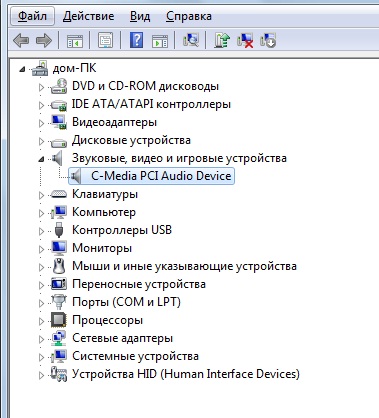The image size is (379, 418).
Task: Select DVD и CD-ROM дисководы label
Action: [x=146, y=86]
